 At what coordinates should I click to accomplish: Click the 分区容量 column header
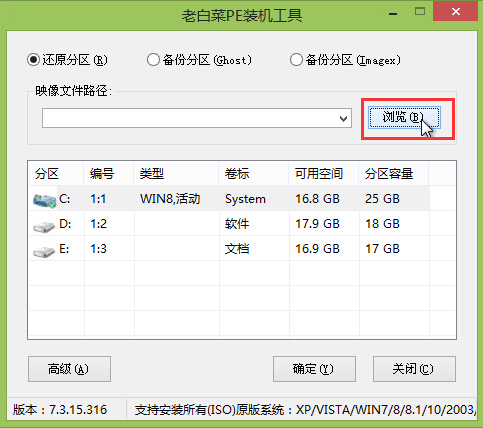point(394,174)
